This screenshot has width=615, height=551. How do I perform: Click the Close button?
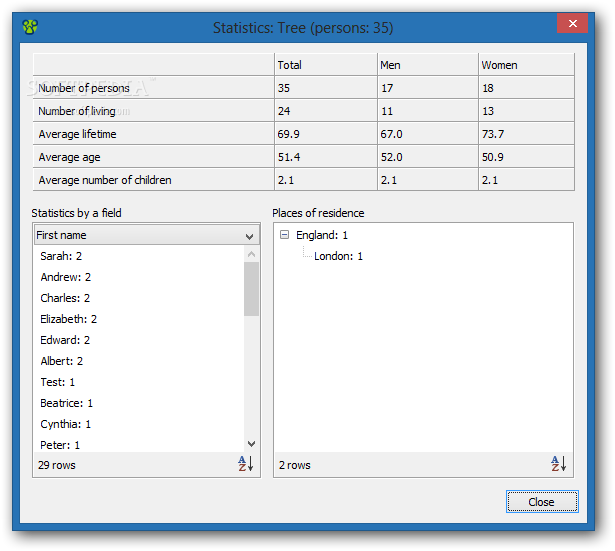(x=542, y=502)
